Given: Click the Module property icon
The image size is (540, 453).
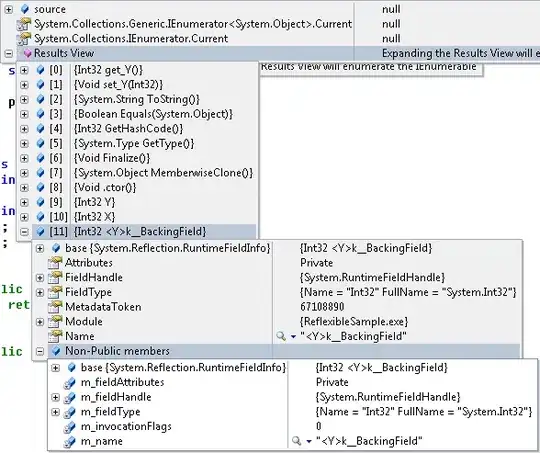Looking at the screenshot, I should click(55, 322).
